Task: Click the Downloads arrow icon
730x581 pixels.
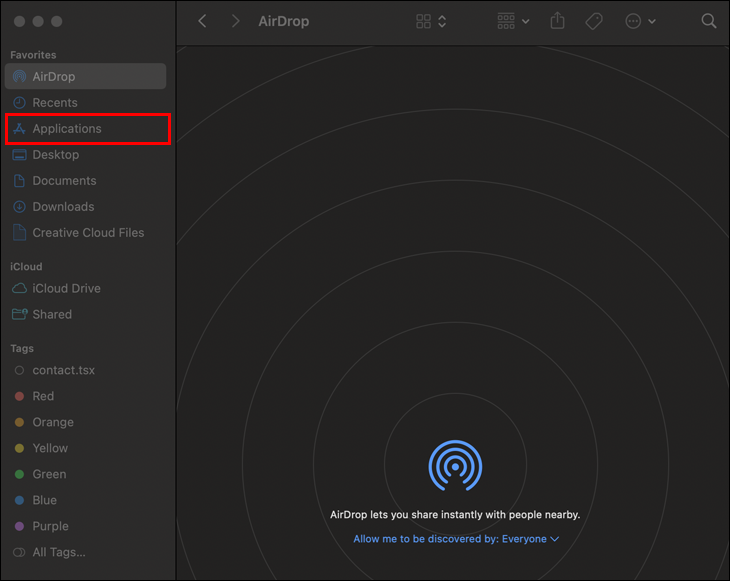Action: (x=20, y=207)
